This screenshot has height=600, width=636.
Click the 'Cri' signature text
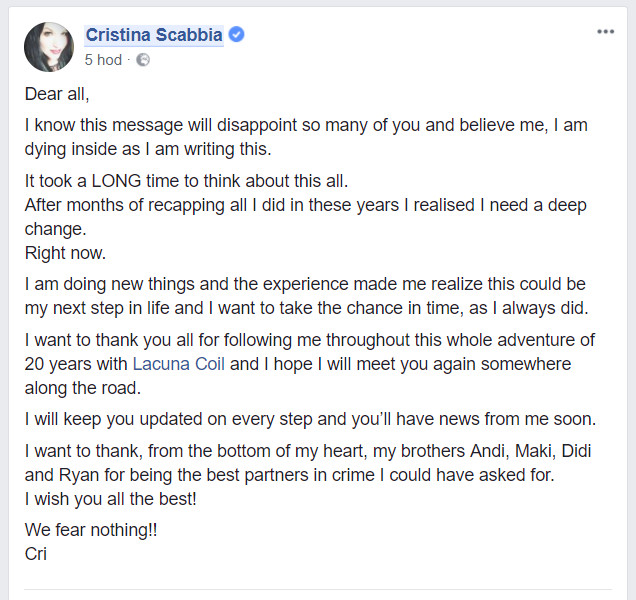click(36, 554)
